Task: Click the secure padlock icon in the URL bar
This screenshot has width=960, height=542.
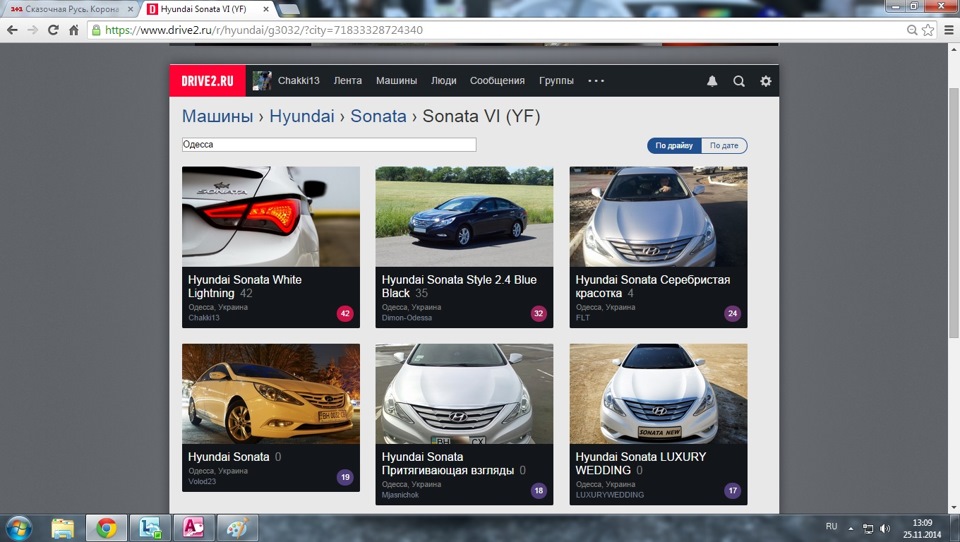Action: tap(96, 30)
